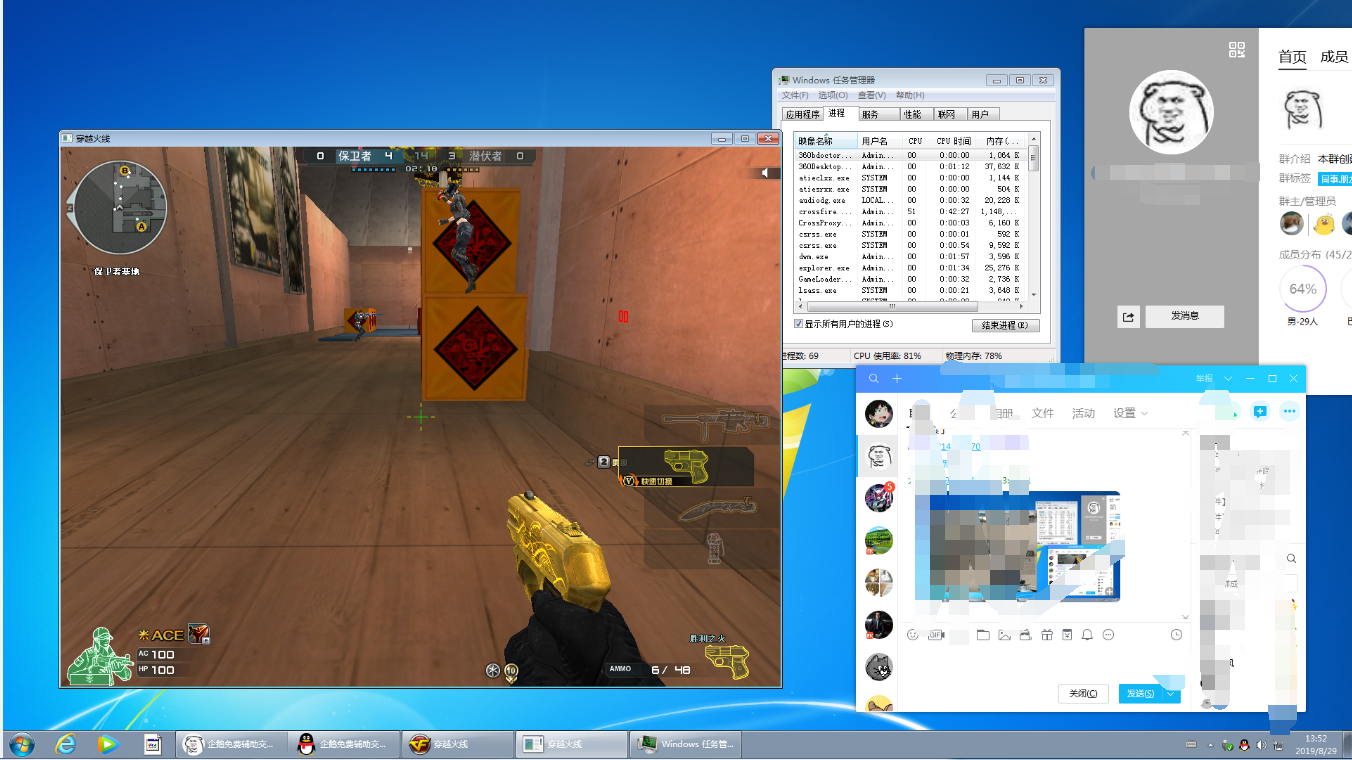Show hidden tray icons arrow

(1211, 745)
